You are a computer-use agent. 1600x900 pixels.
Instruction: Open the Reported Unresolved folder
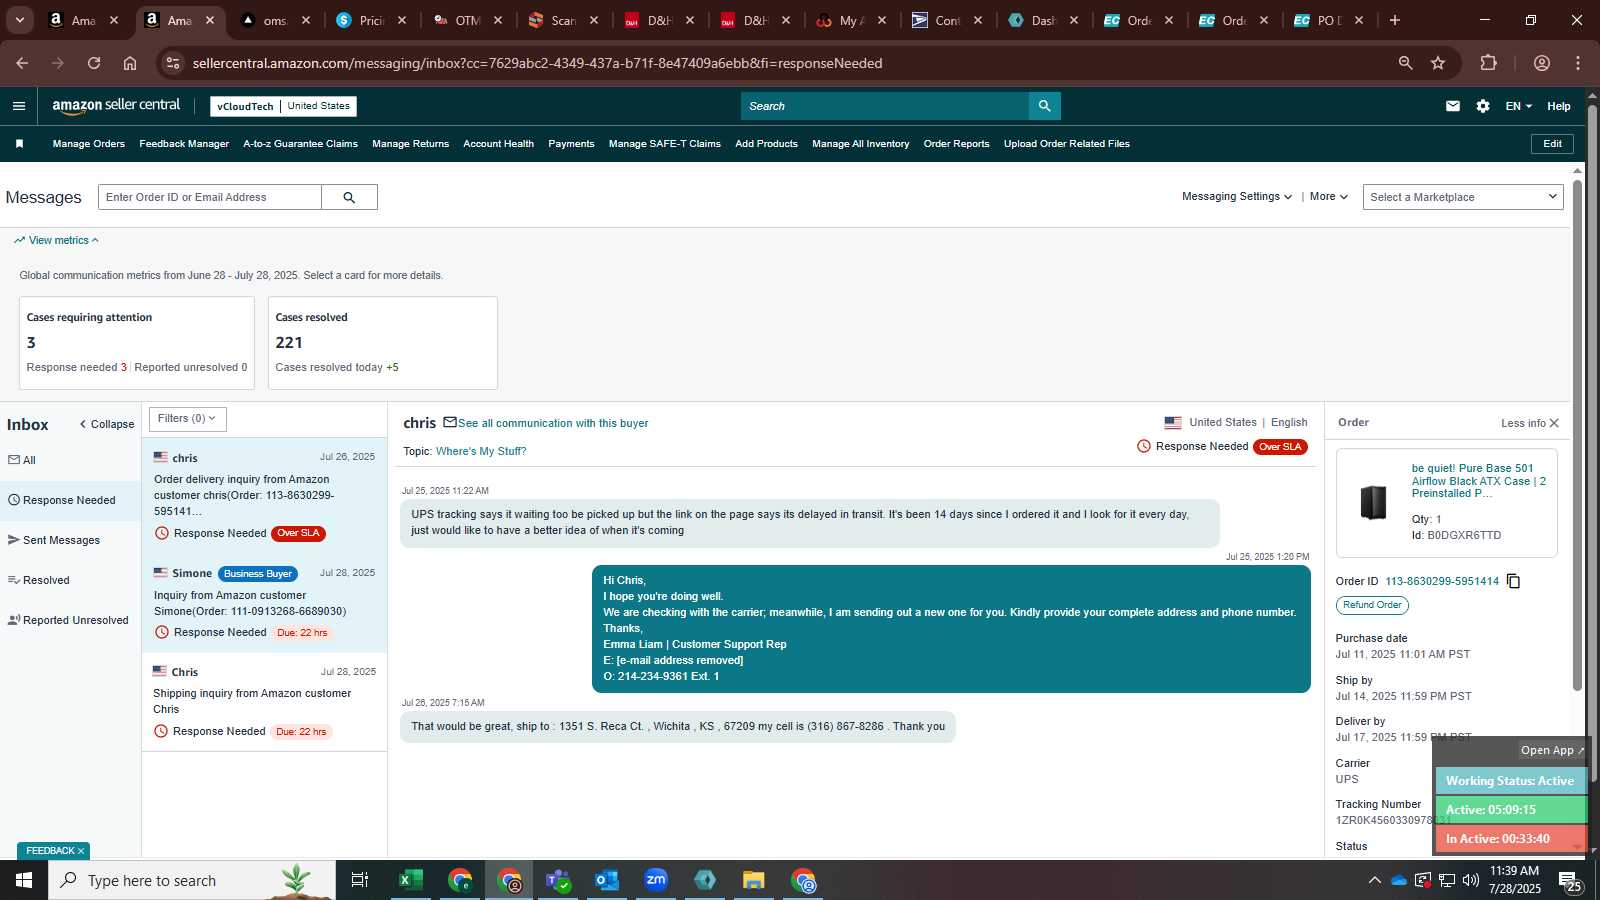[68, 620]
